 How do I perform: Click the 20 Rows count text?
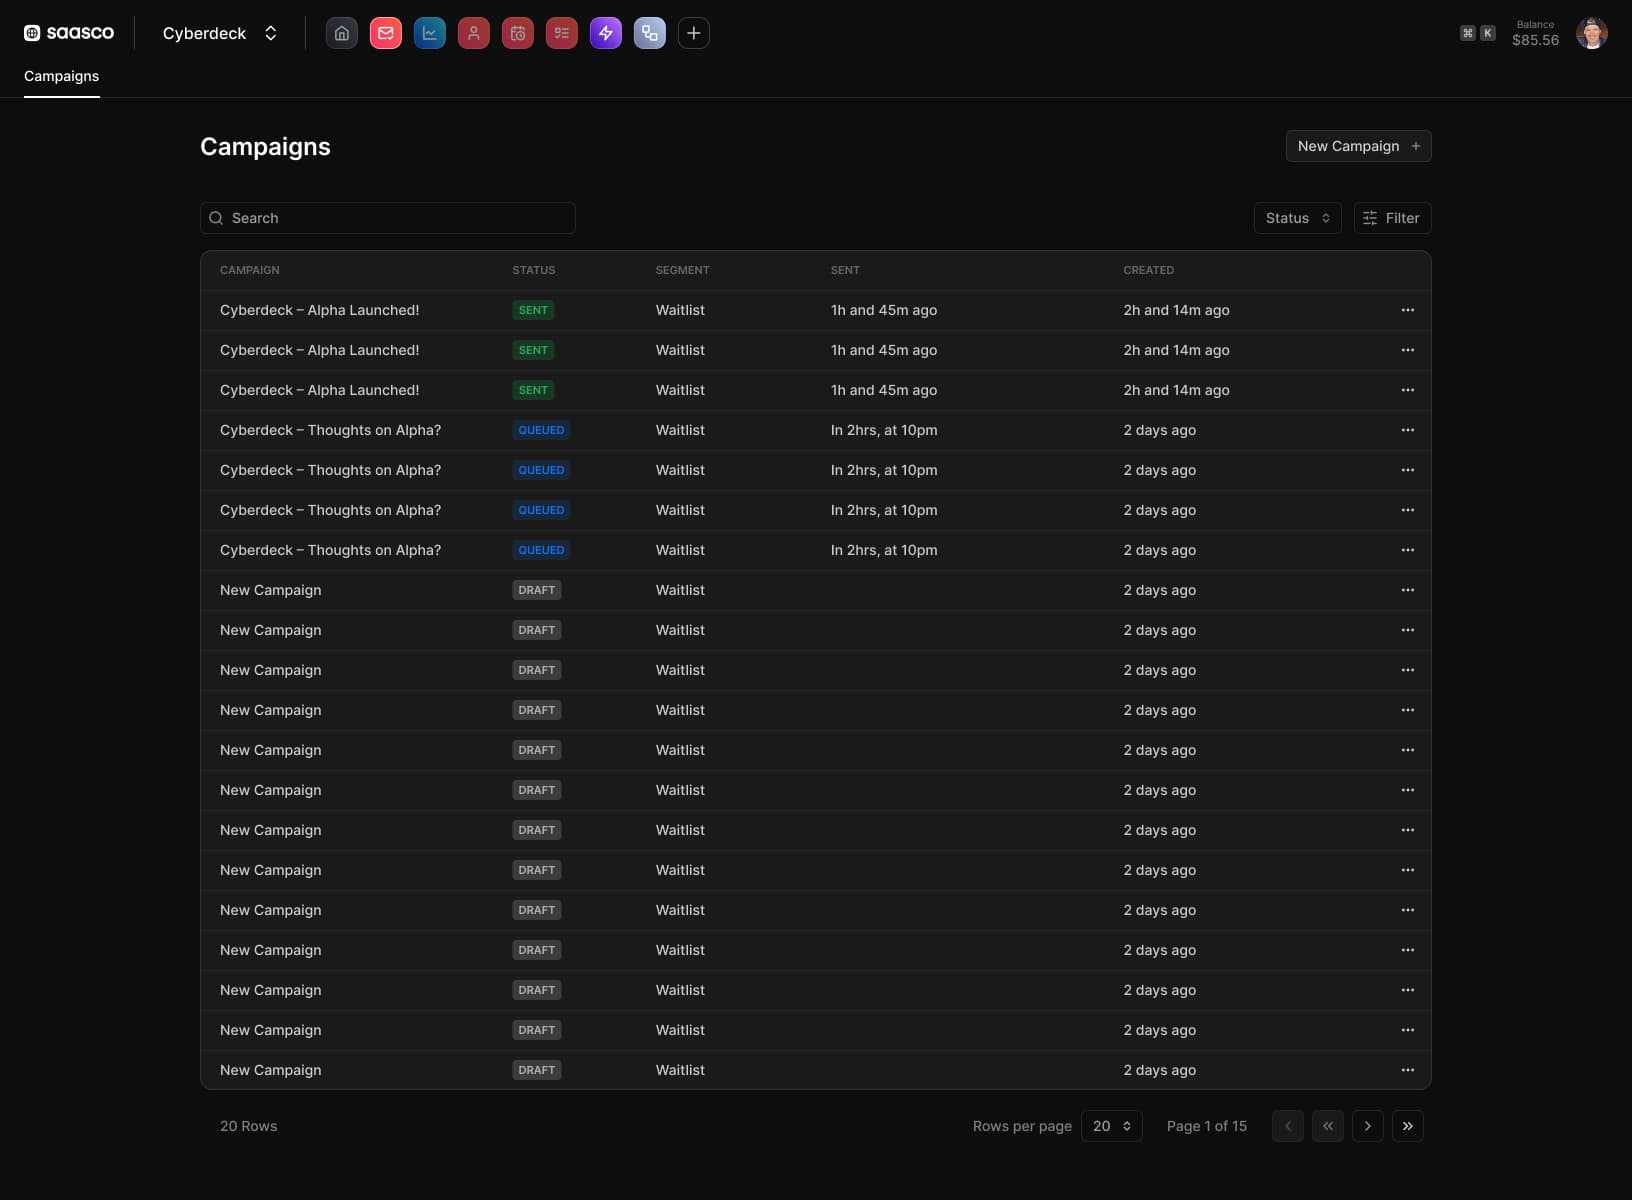tap(248, 1126)
